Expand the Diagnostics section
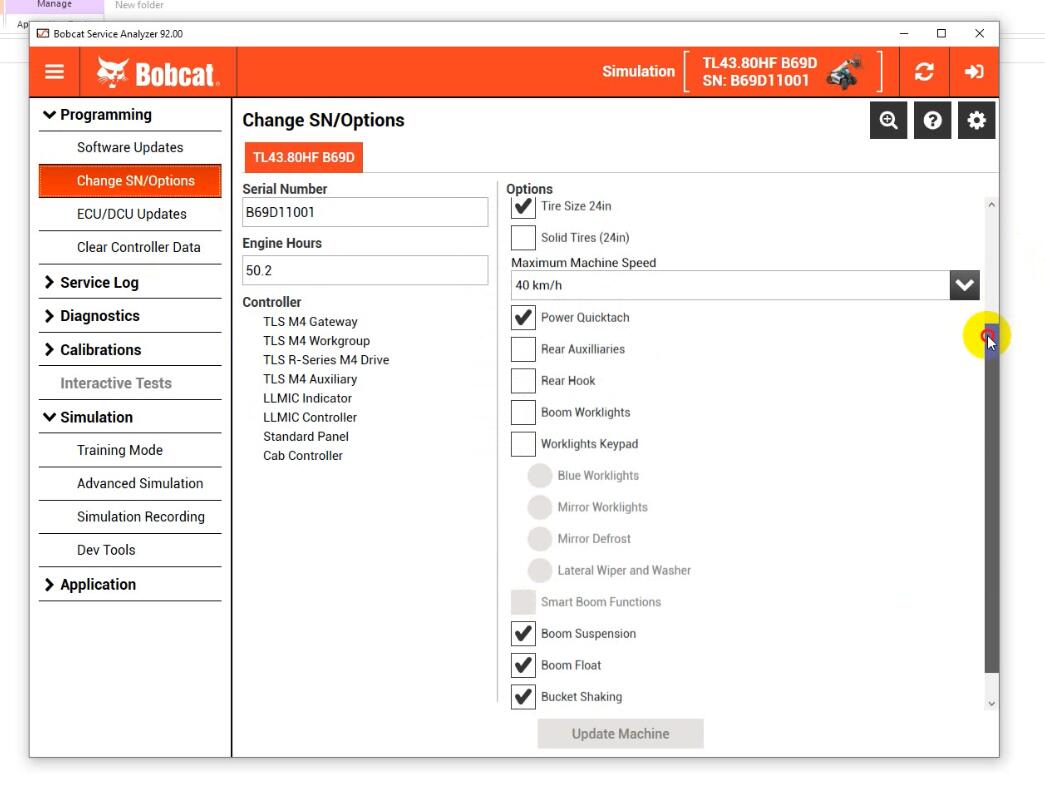Image resolution: width=1045 pixels, height=796 pixels. [x=130, y=316]
